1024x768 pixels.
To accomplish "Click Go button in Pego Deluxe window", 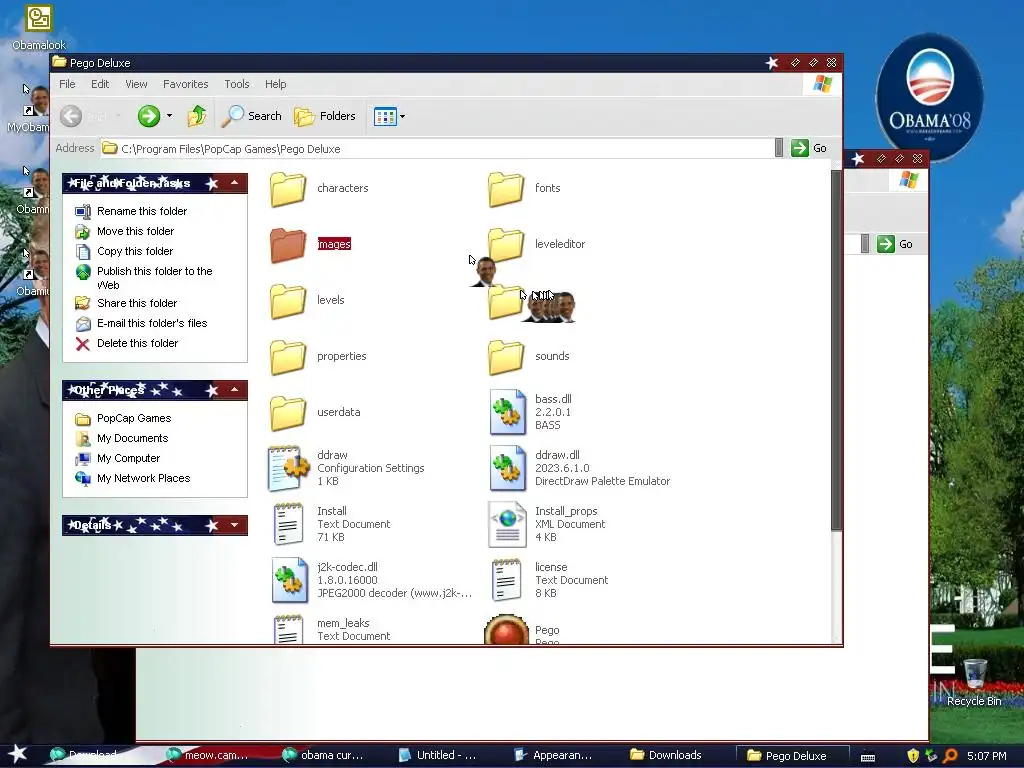I will 810,148.
